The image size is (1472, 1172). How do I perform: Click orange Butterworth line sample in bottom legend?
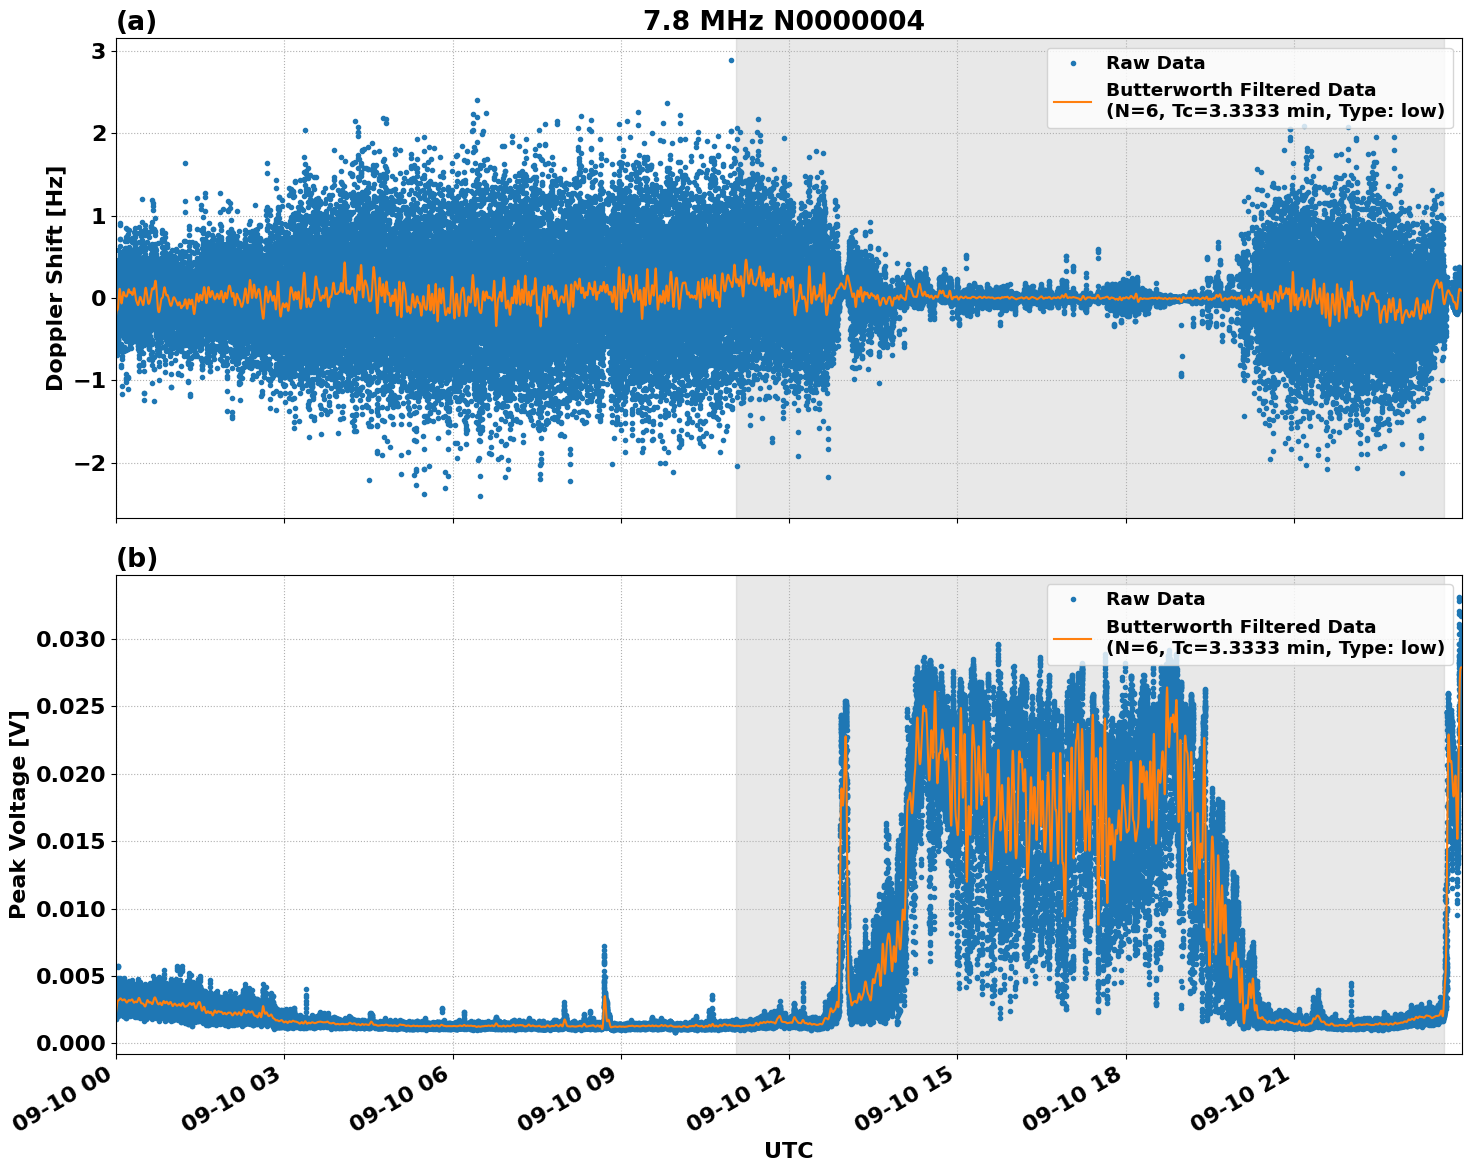click(1072, 637)
